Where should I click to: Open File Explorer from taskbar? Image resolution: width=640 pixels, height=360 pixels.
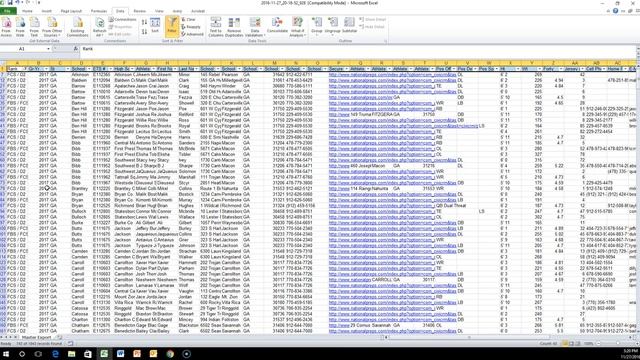click(x=71, y=354)
